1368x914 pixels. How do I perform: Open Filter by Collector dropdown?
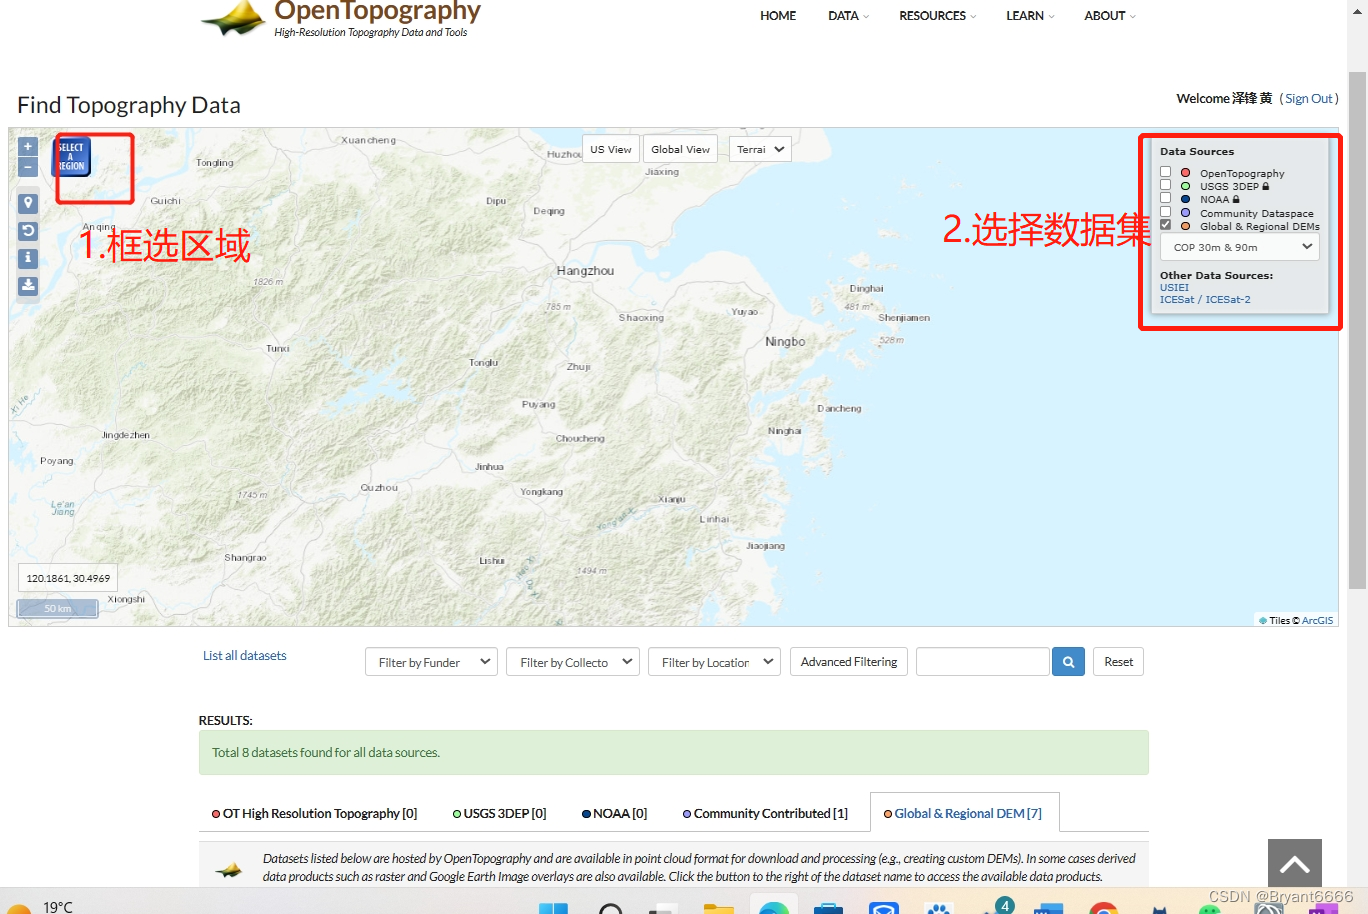(x=573, y=662)
